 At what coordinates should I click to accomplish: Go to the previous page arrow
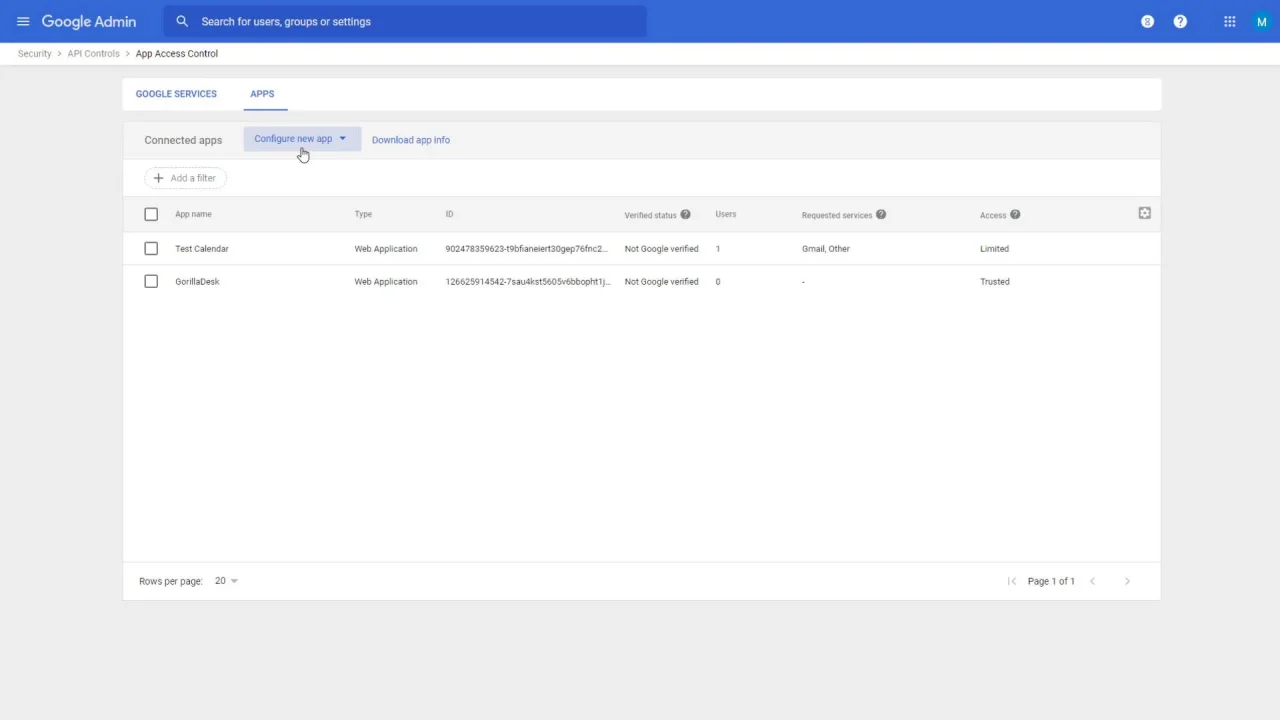click(x=1092, y=581)
